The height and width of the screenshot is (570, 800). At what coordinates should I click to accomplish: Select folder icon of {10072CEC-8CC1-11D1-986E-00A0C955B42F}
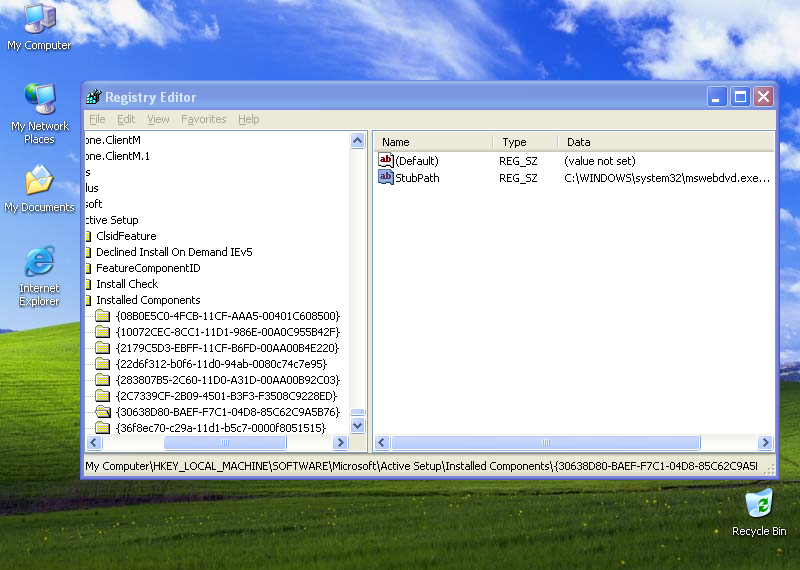[x=103, y=332]
